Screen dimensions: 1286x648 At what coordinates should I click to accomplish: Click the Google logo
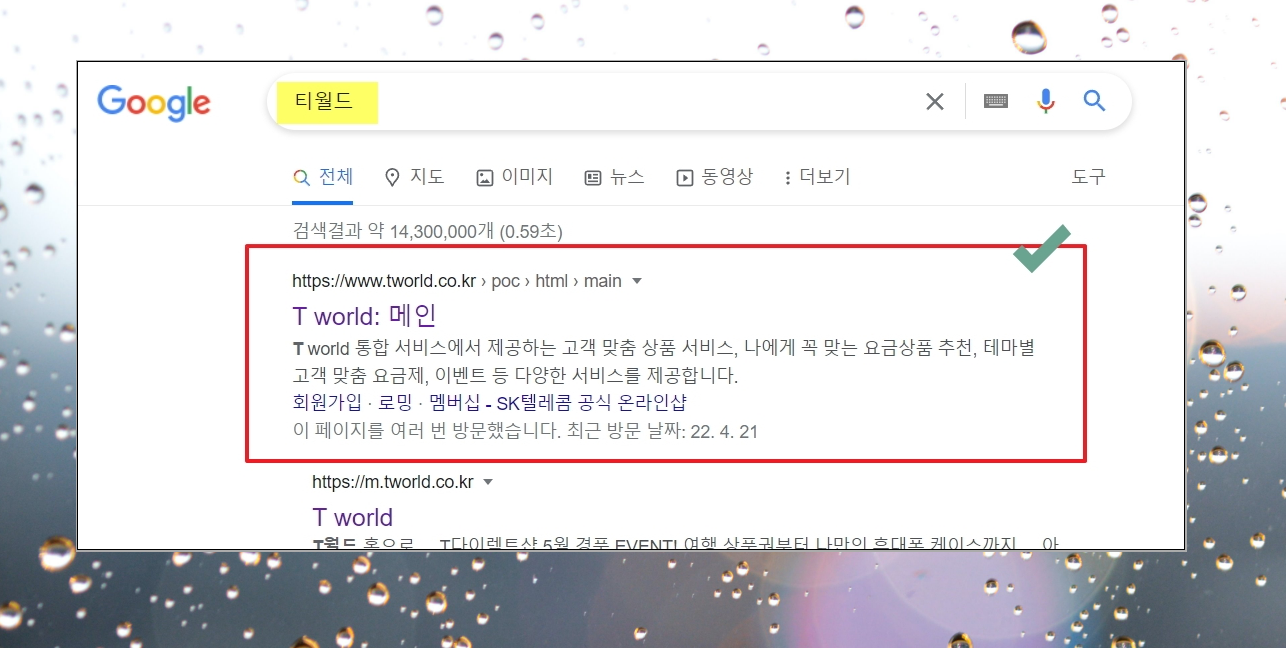[x=154, y=102]
